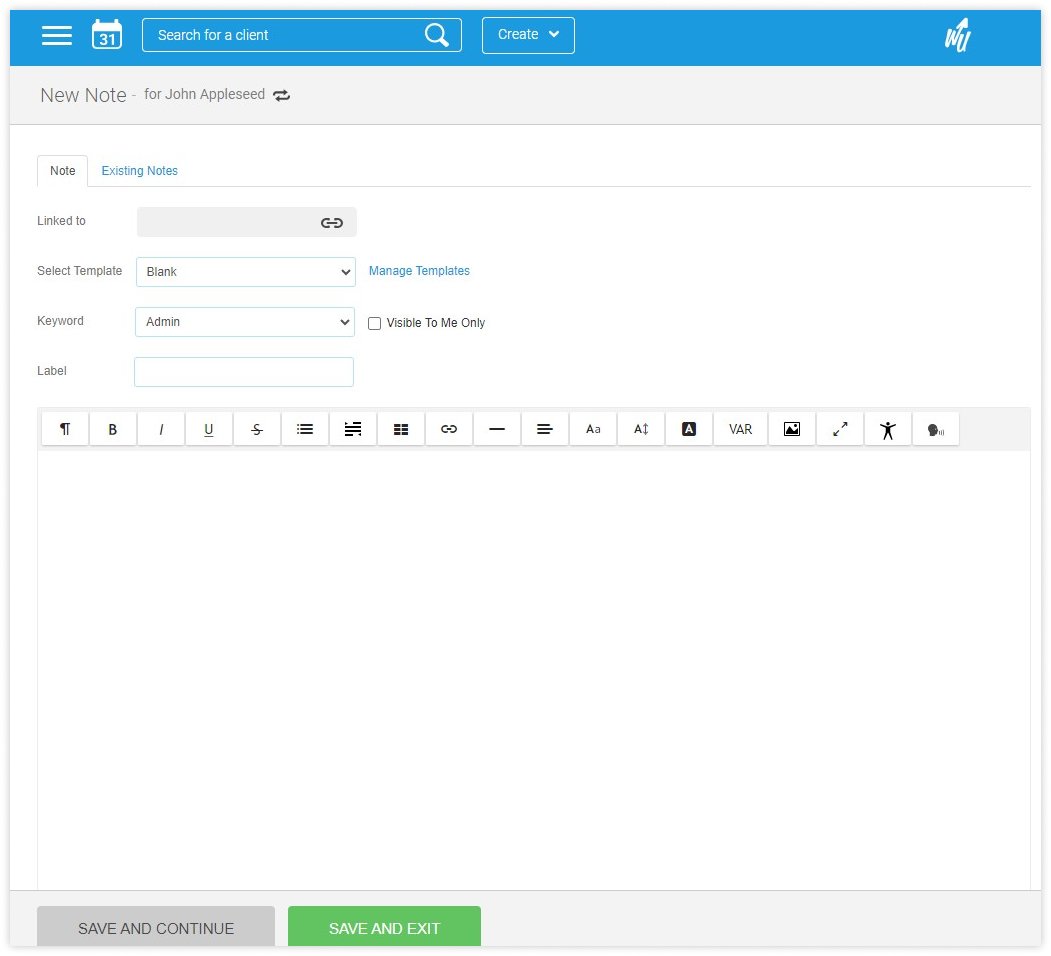Switch to the Existing Notes tab

[140, 171]
